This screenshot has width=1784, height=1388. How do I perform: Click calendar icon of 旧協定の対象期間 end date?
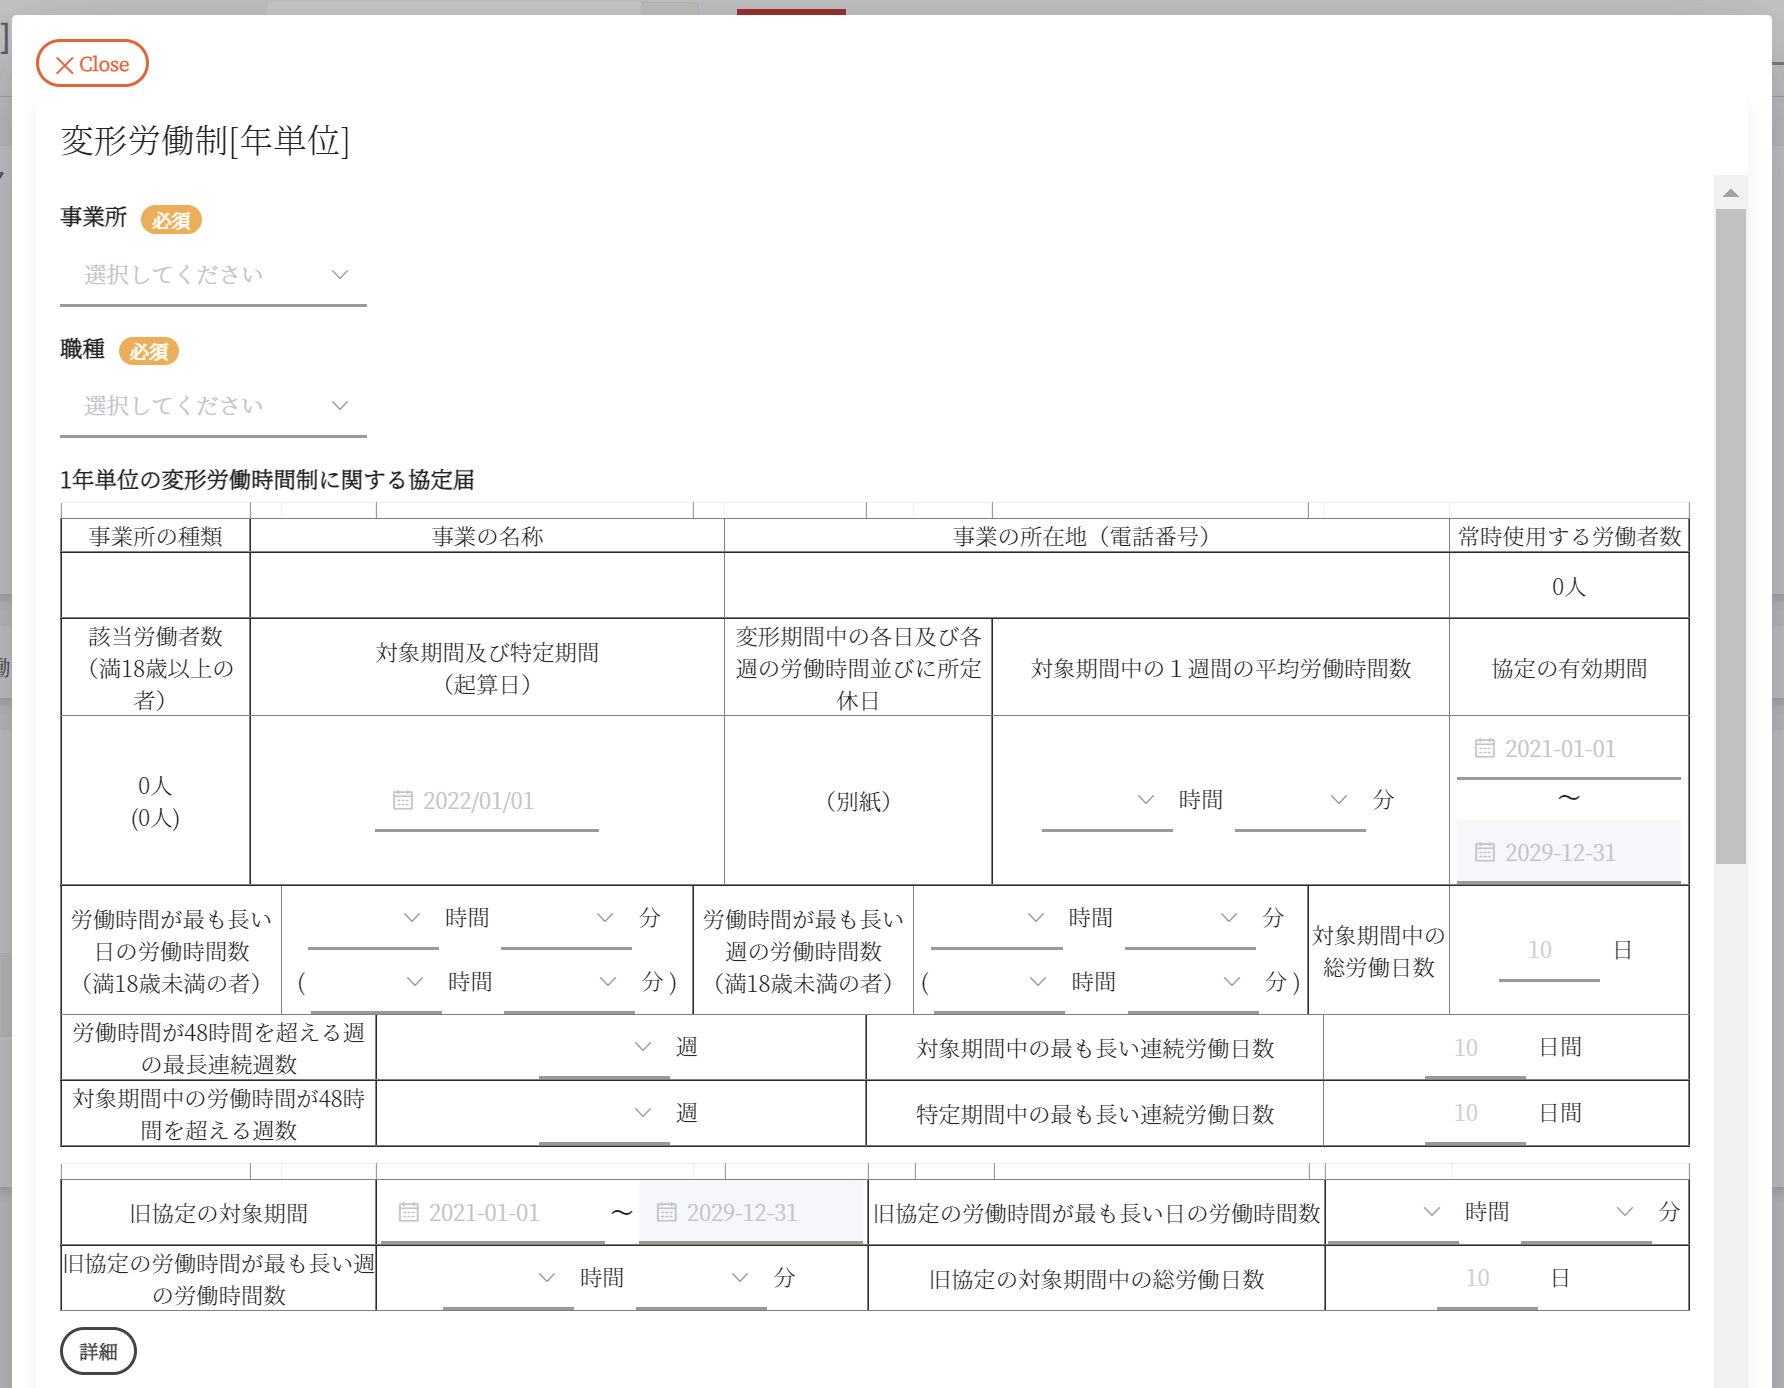(x=666, y=1212)
